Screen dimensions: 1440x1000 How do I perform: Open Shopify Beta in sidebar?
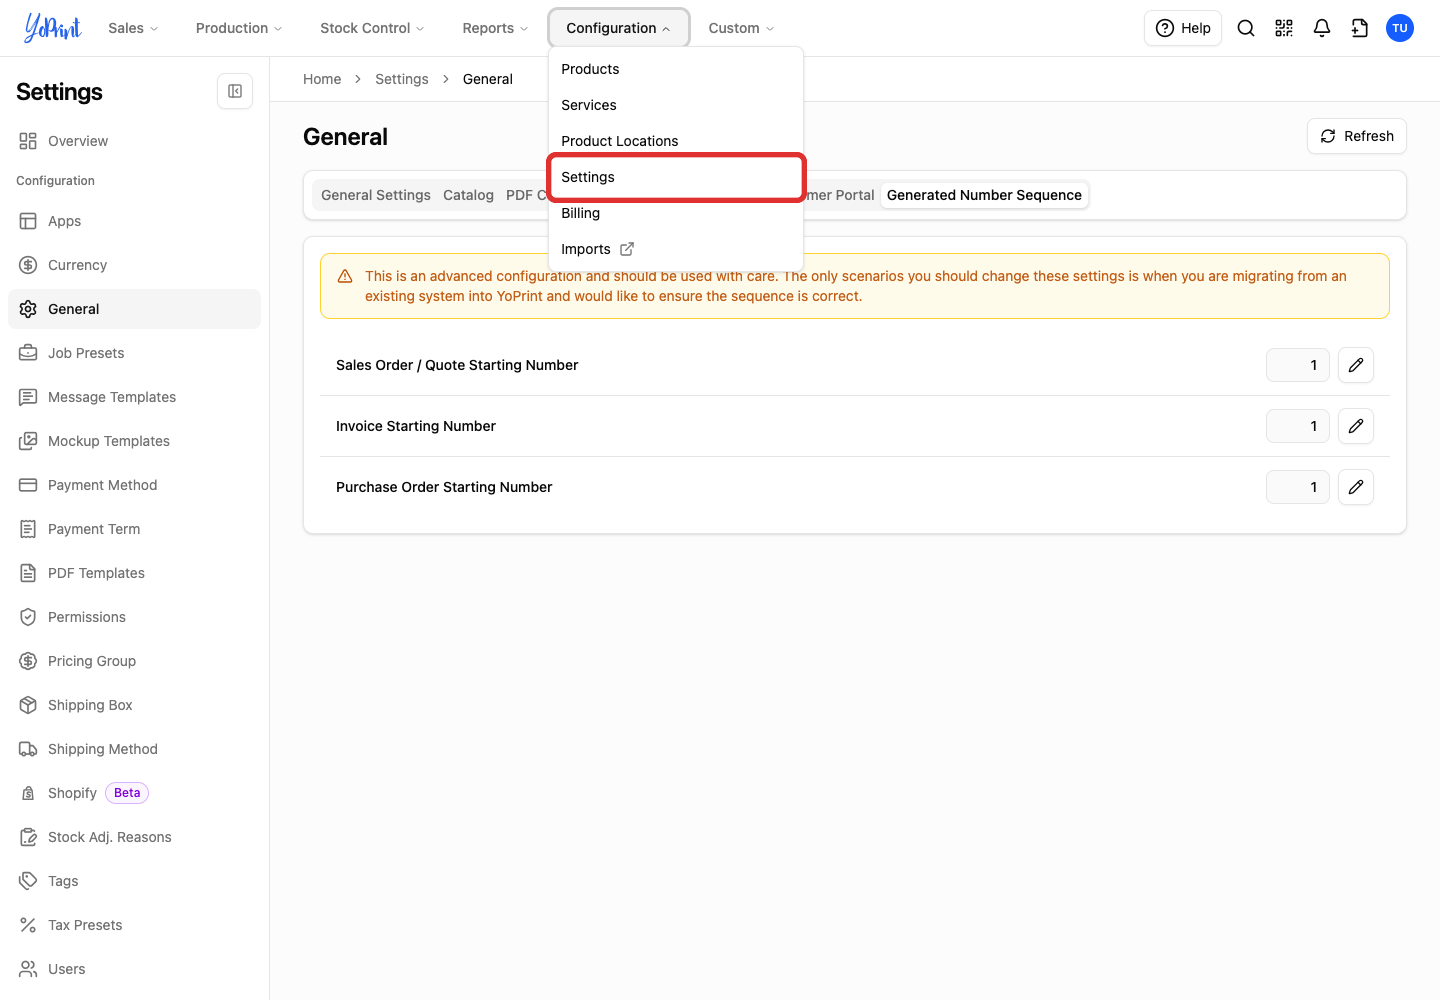click(x=134, y=793)
